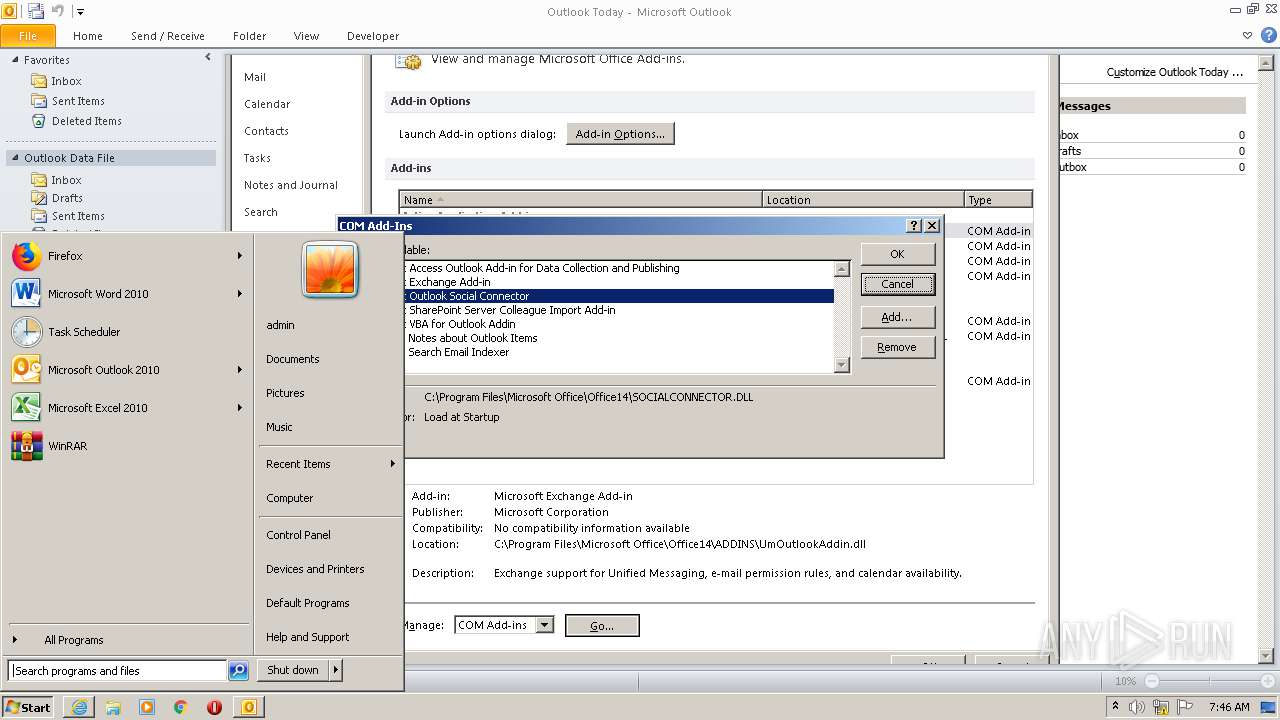Click the zoom slider in status bar
The height and width of the screenshot is (720, 1280).
coord(1210,681)
